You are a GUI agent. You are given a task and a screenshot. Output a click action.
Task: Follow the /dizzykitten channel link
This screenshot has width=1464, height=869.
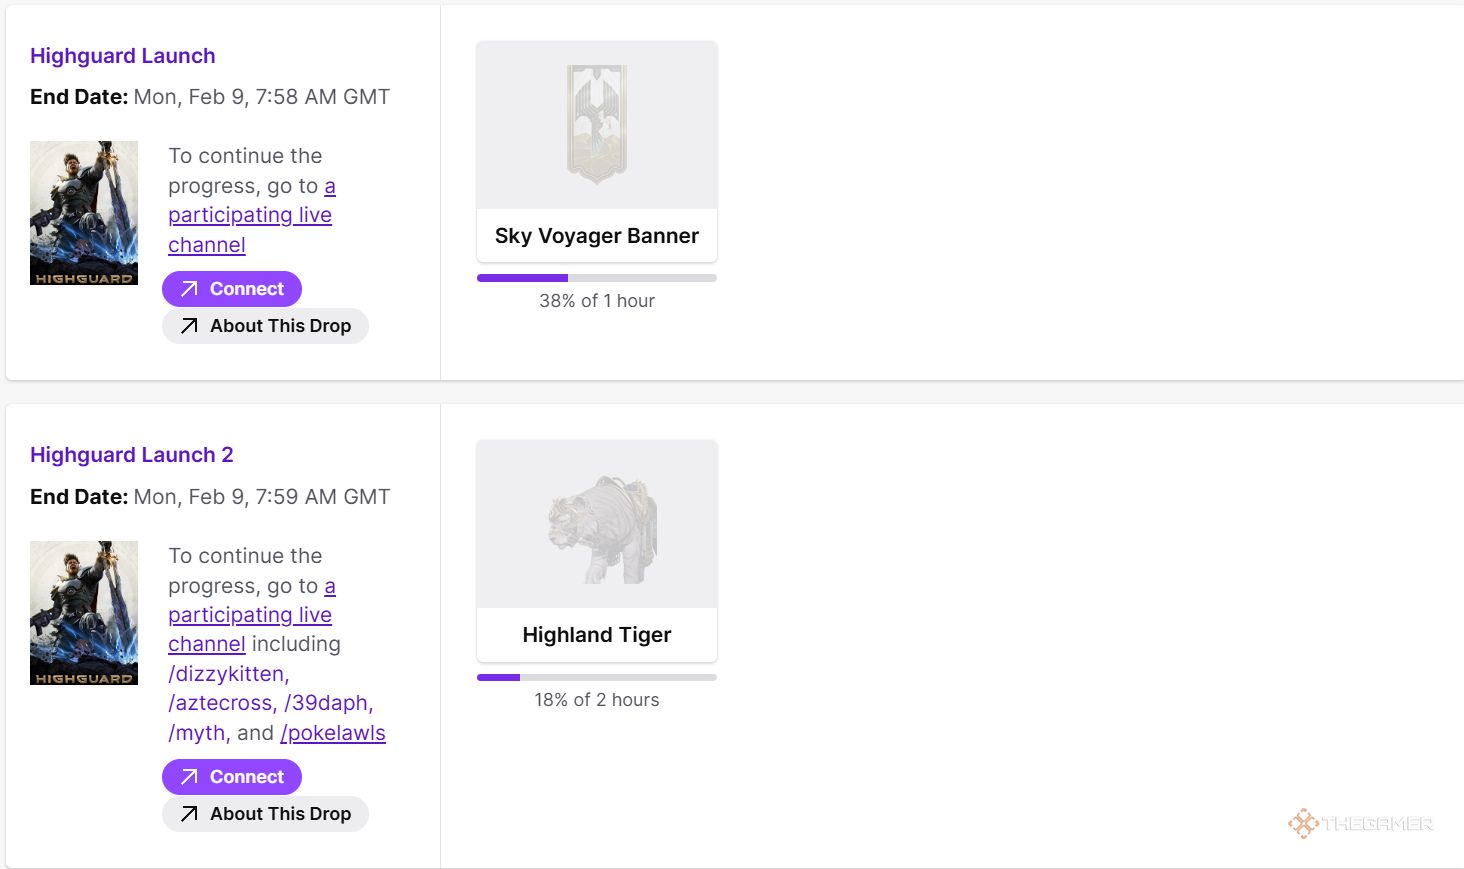pos(228,674)
